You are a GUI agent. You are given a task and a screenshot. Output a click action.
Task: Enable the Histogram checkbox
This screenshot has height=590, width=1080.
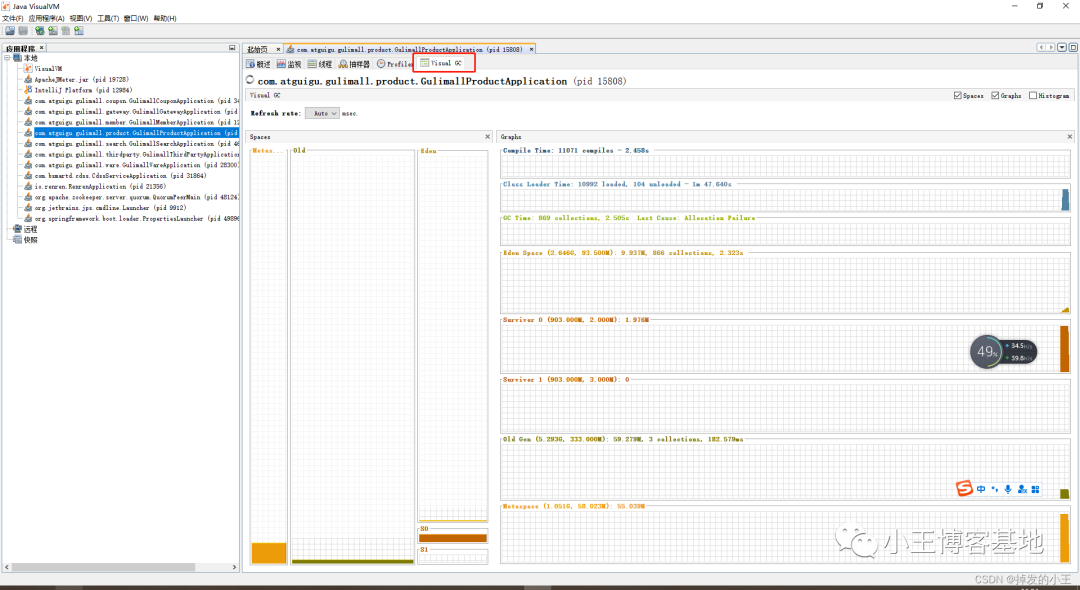coord(1032,96)
